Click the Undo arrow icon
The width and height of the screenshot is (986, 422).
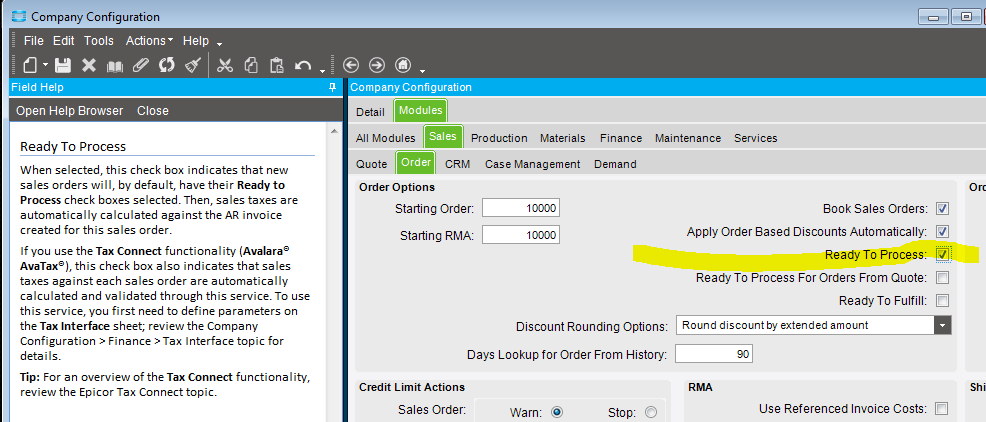303,65
